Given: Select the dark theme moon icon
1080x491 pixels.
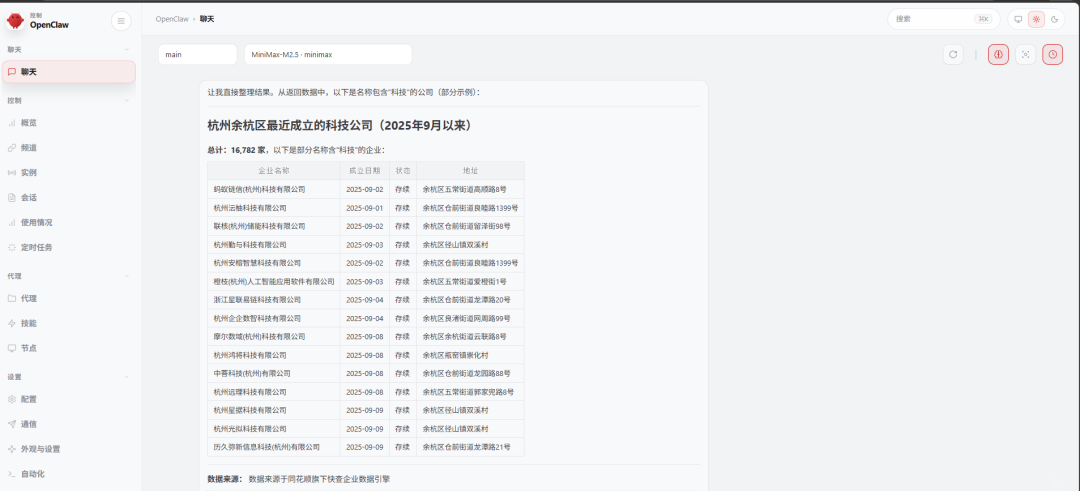Looking at the screenshot, I should coord(1055,19).
